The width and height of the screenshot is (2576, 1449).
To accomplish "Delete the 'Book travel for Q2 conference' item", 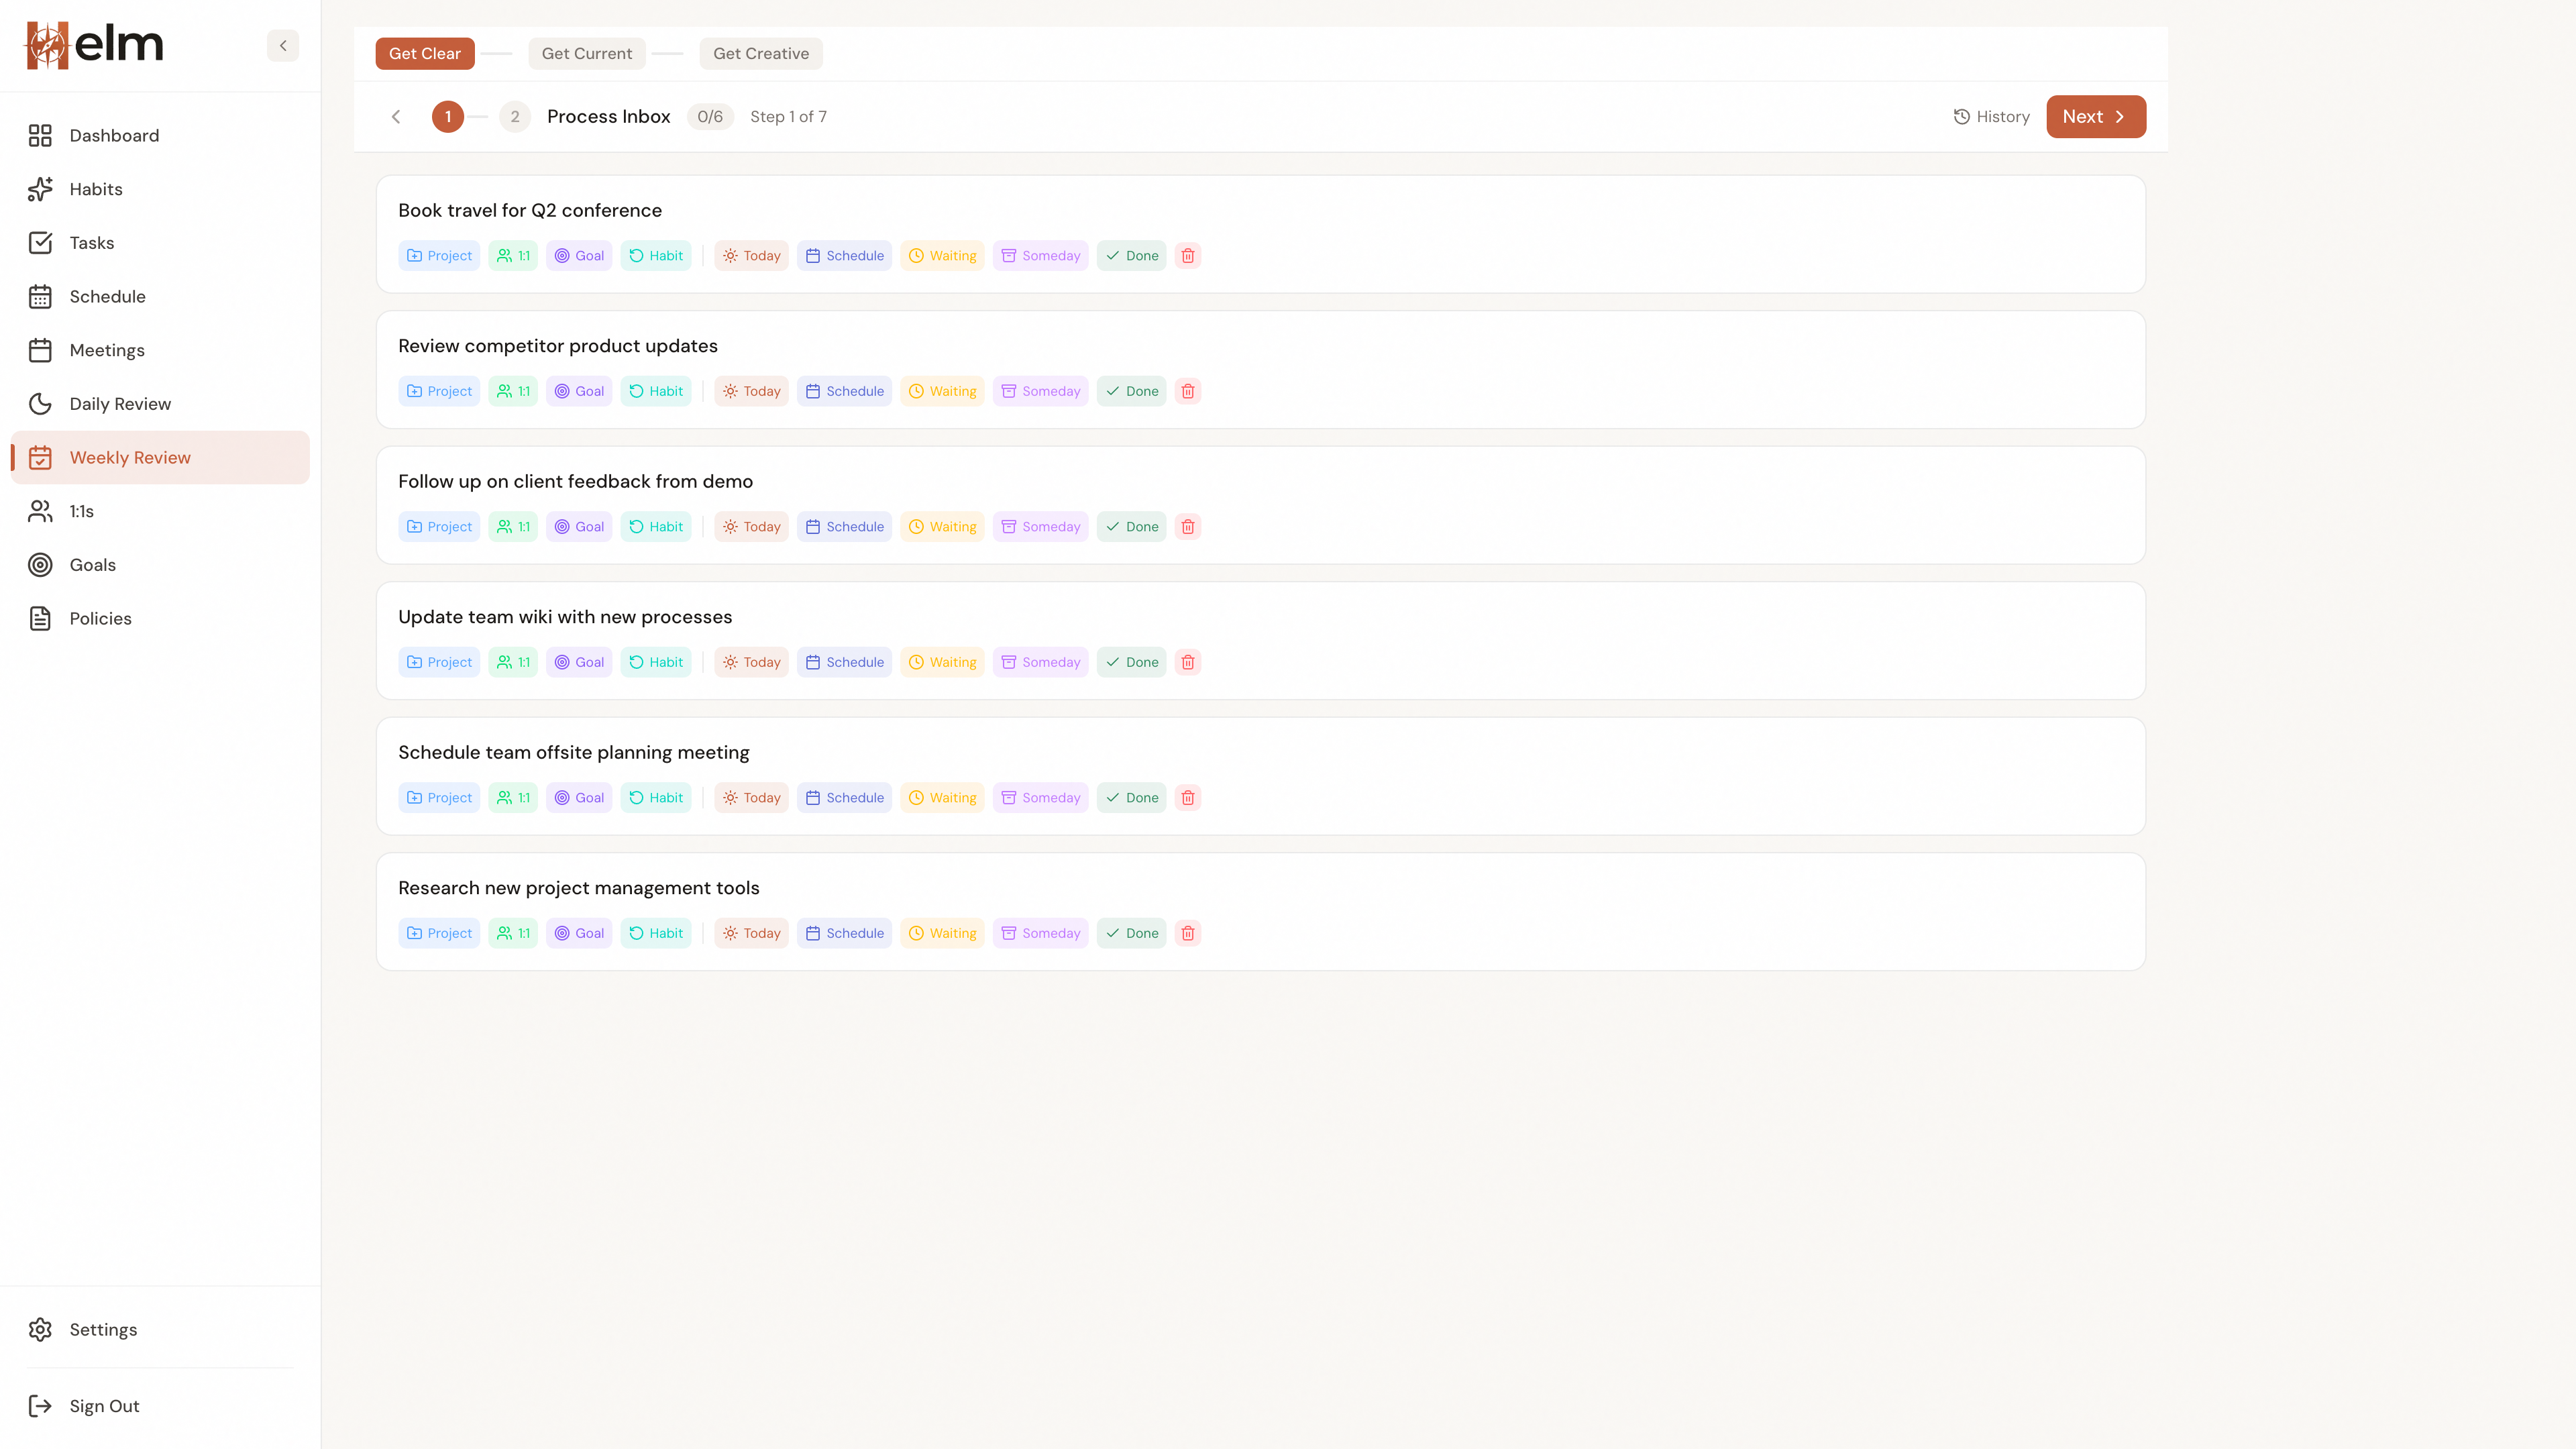I will coord(1188,255).
